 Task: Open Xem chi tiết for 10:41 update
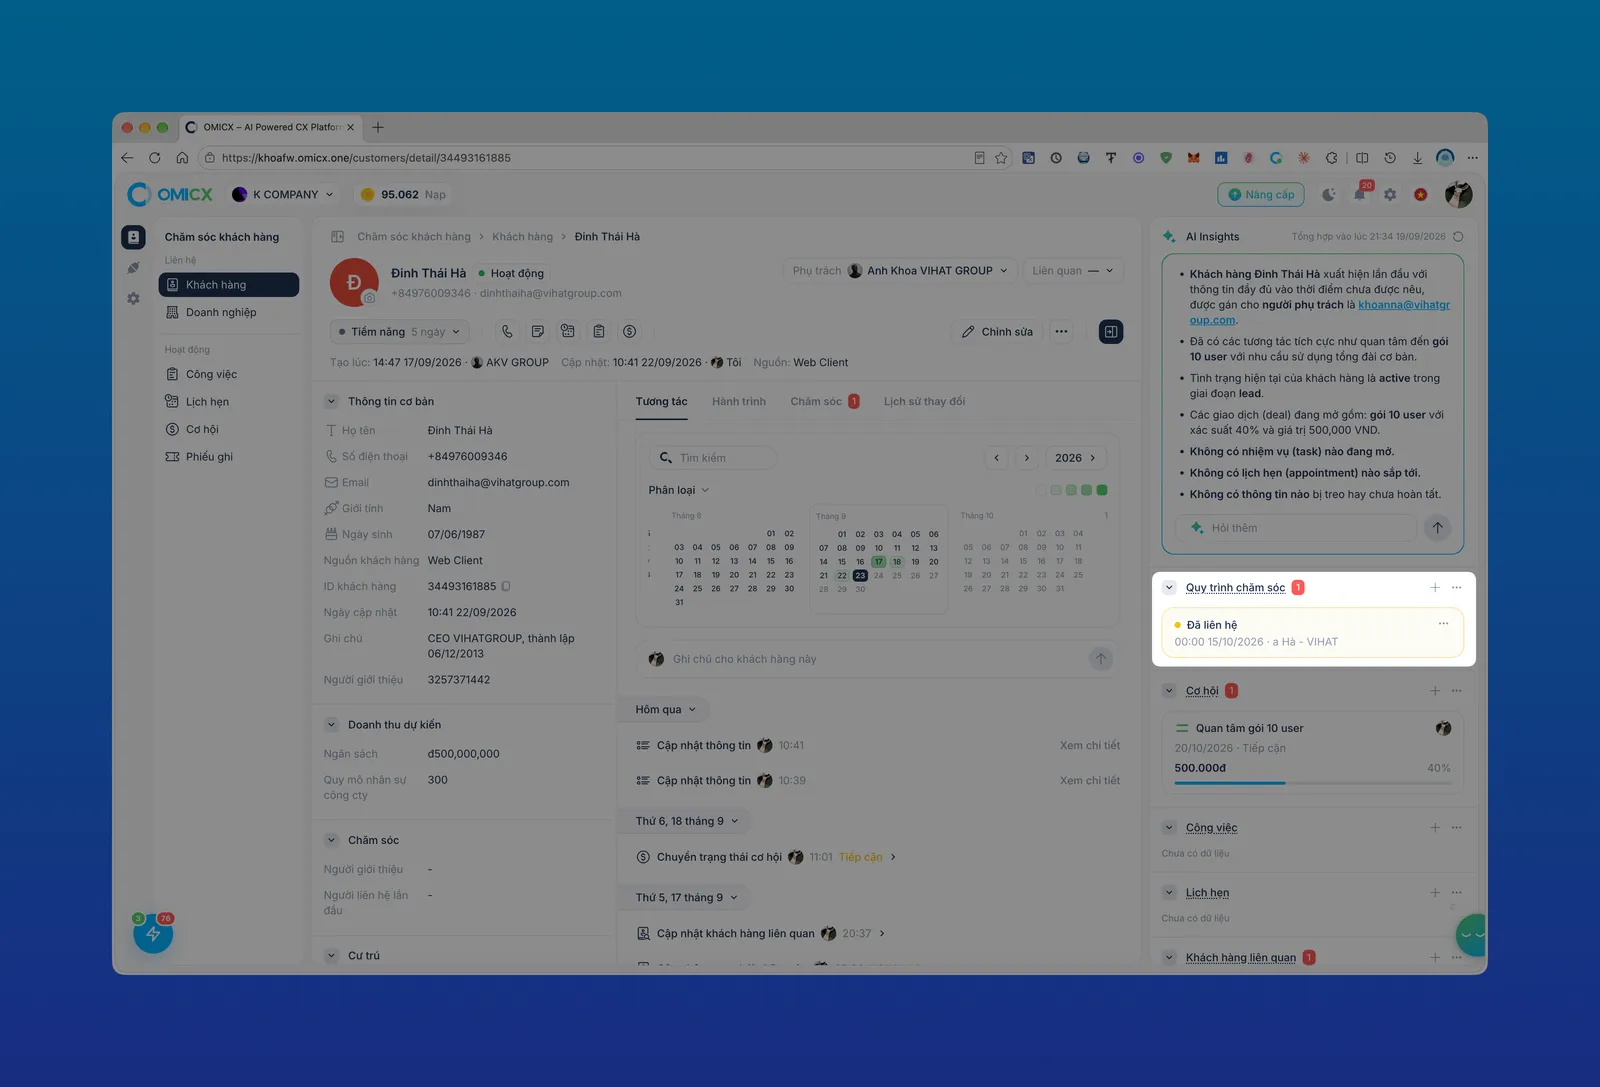[1090, 746]
